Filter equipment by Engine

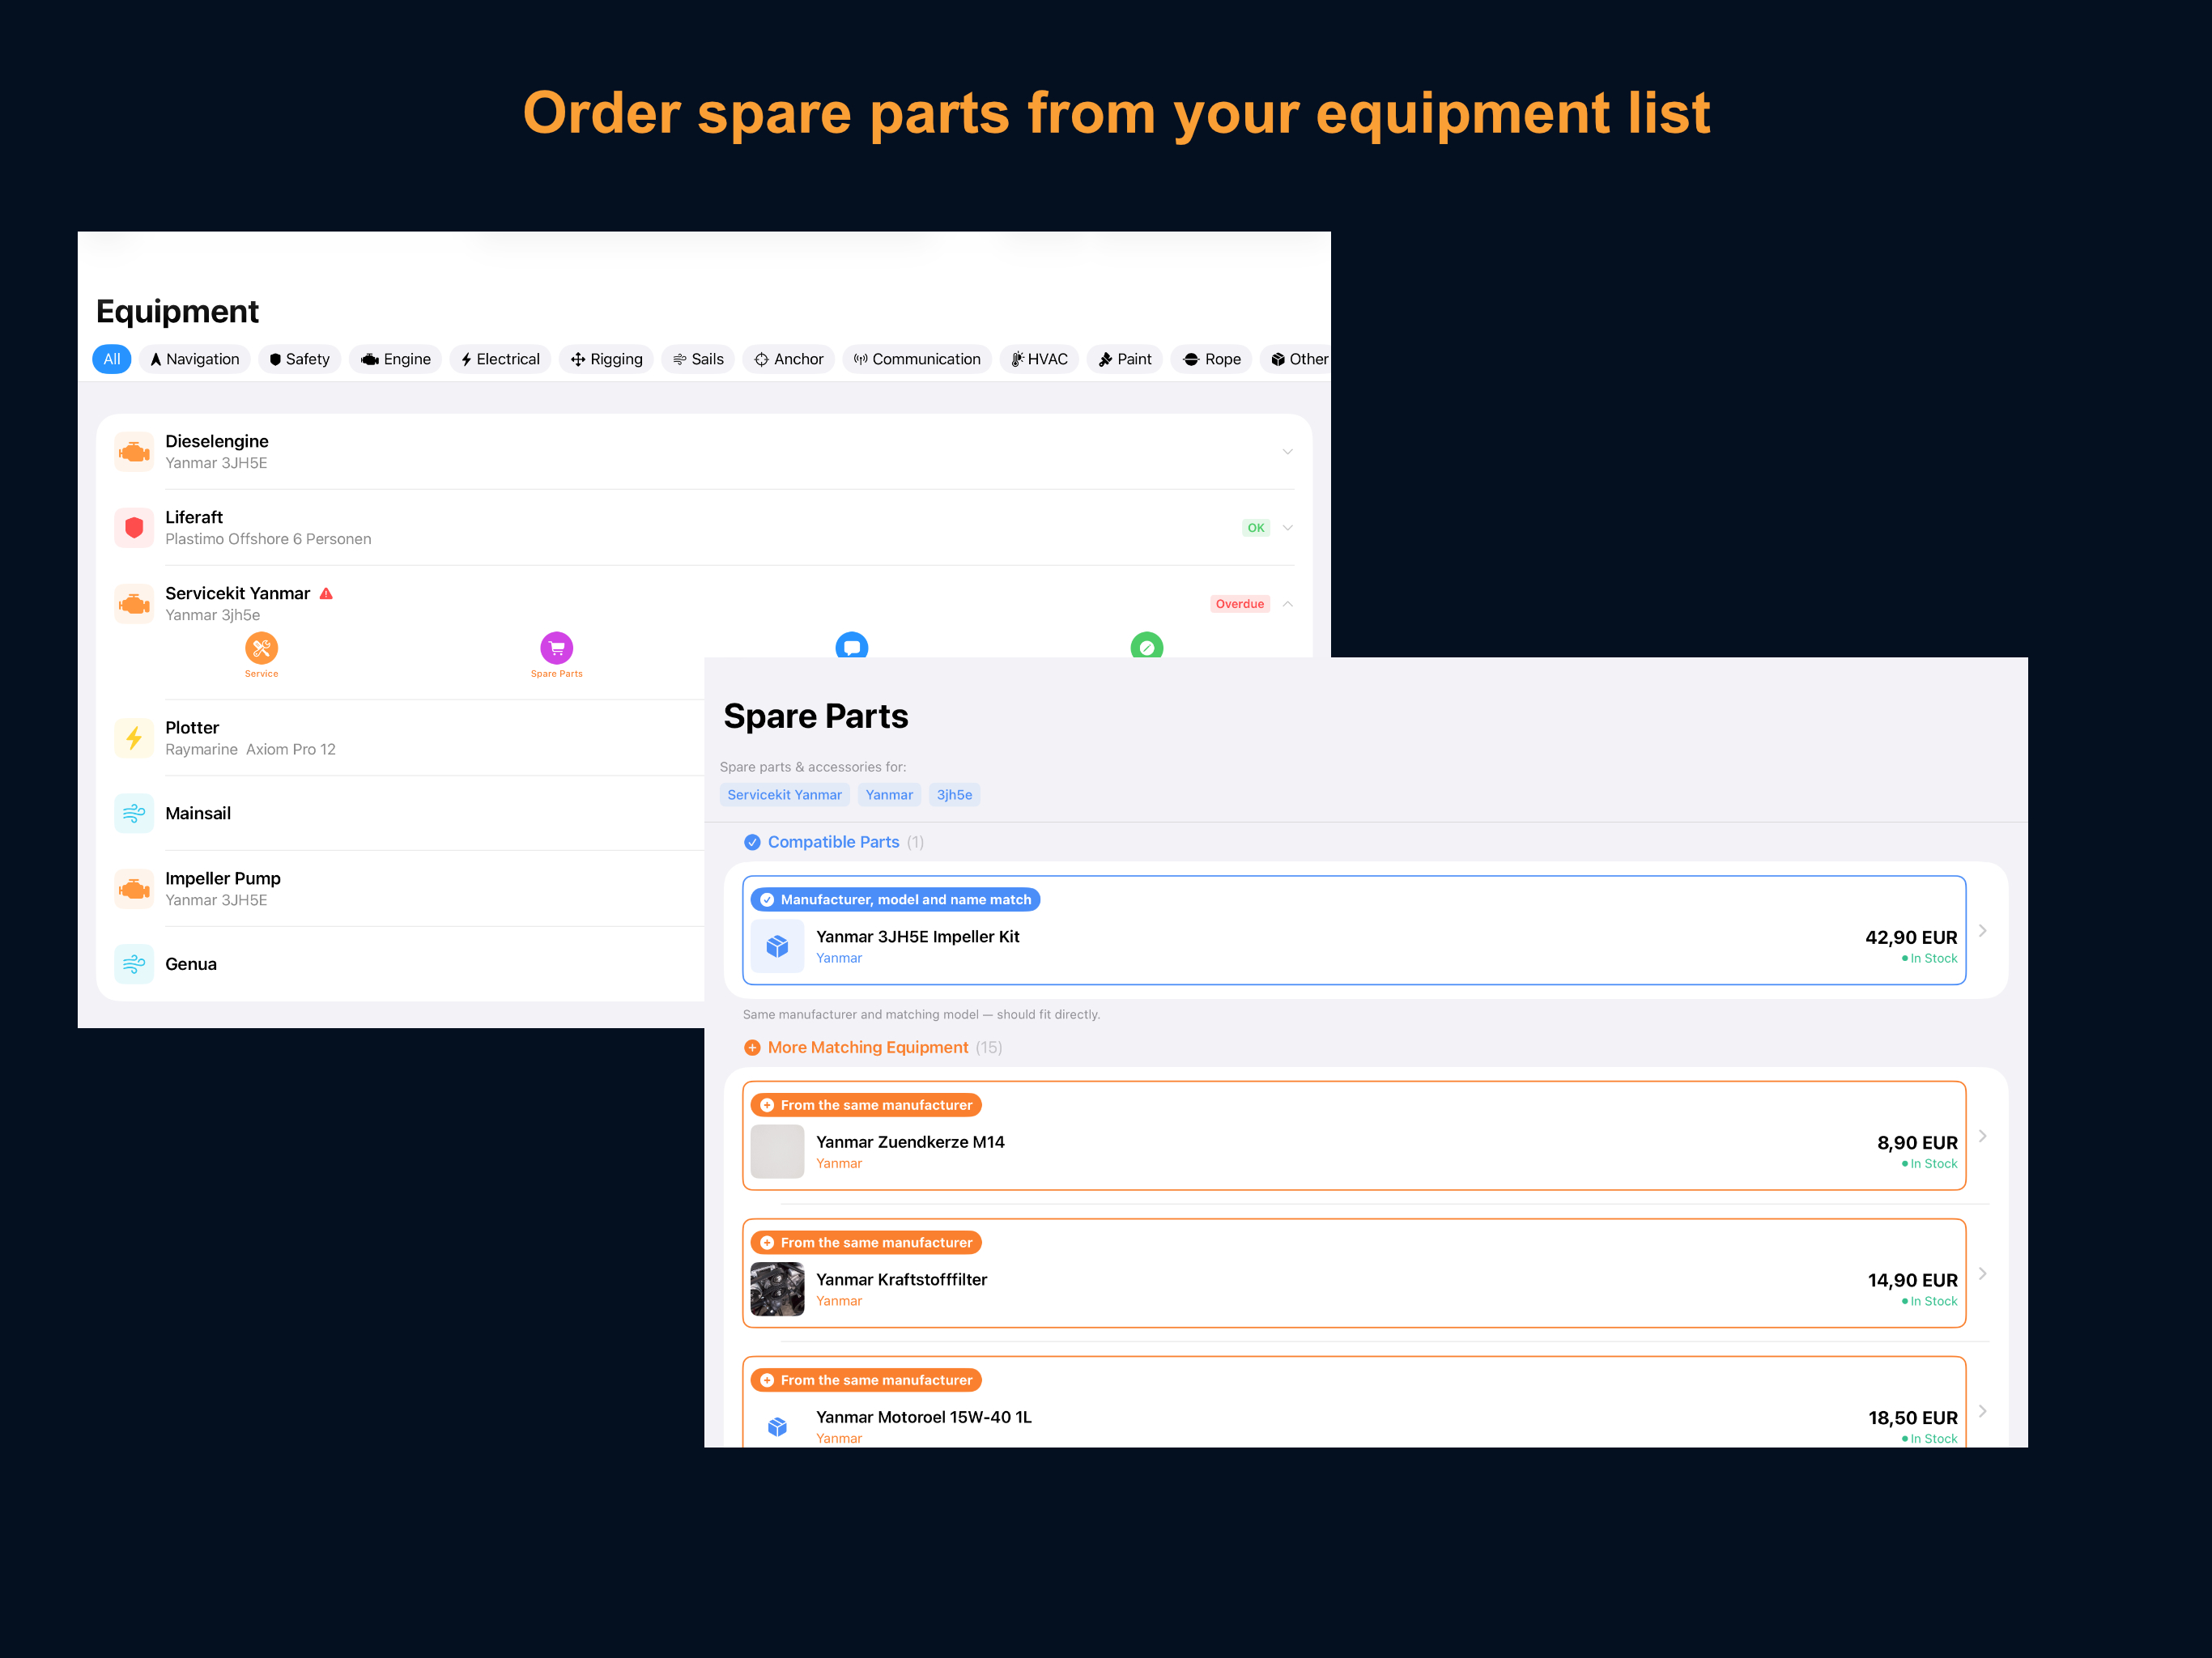[396, 359]
